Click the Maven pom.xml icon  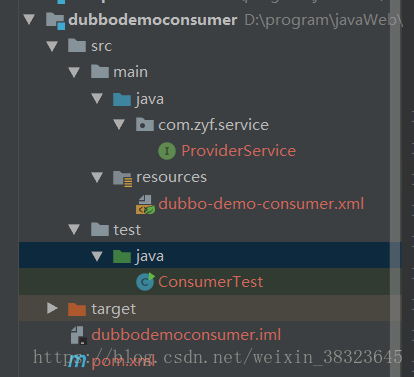pos(77,361)
